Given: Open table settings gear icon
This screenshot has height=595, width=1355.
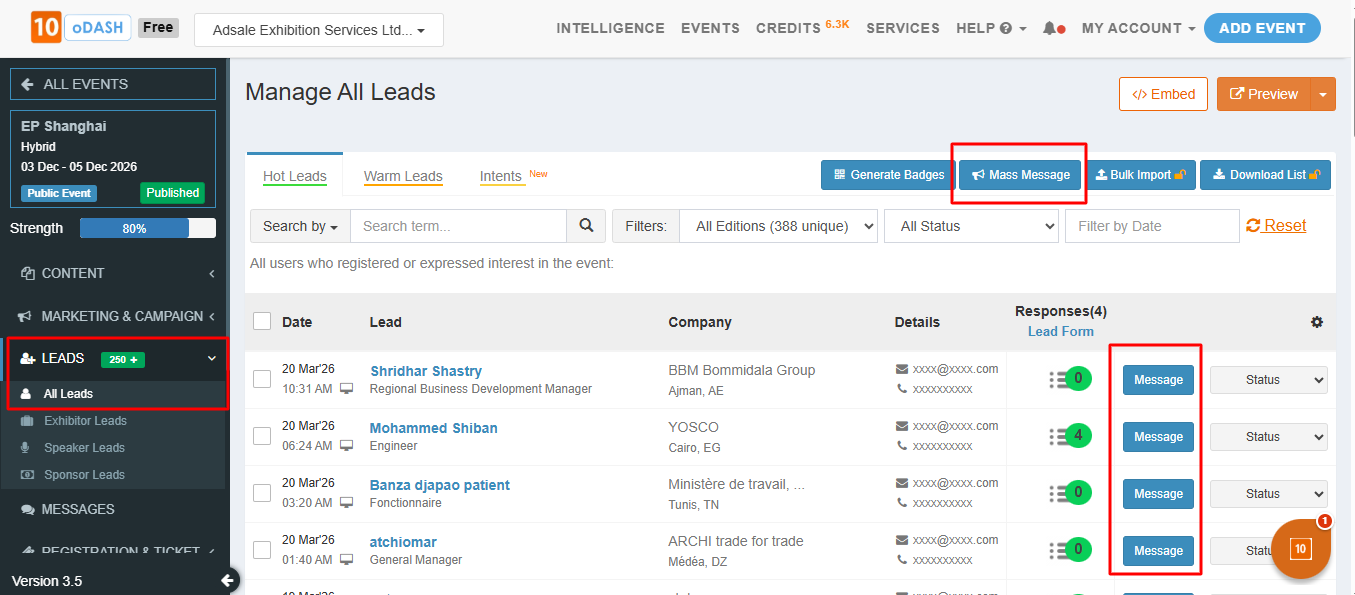Looking at the screenshot, I should tap(1317, 322).
